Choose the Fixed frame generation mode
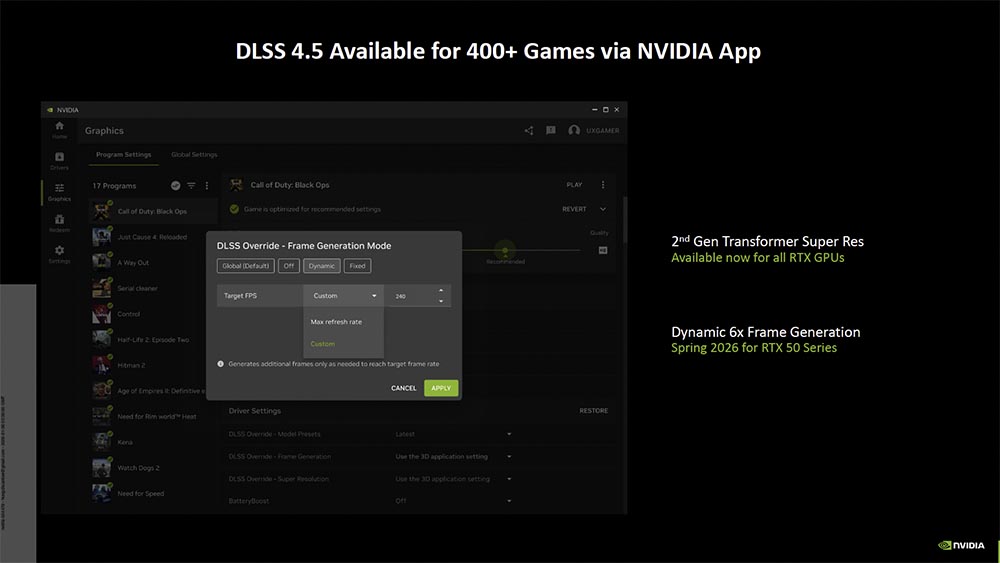 [357, 266]
